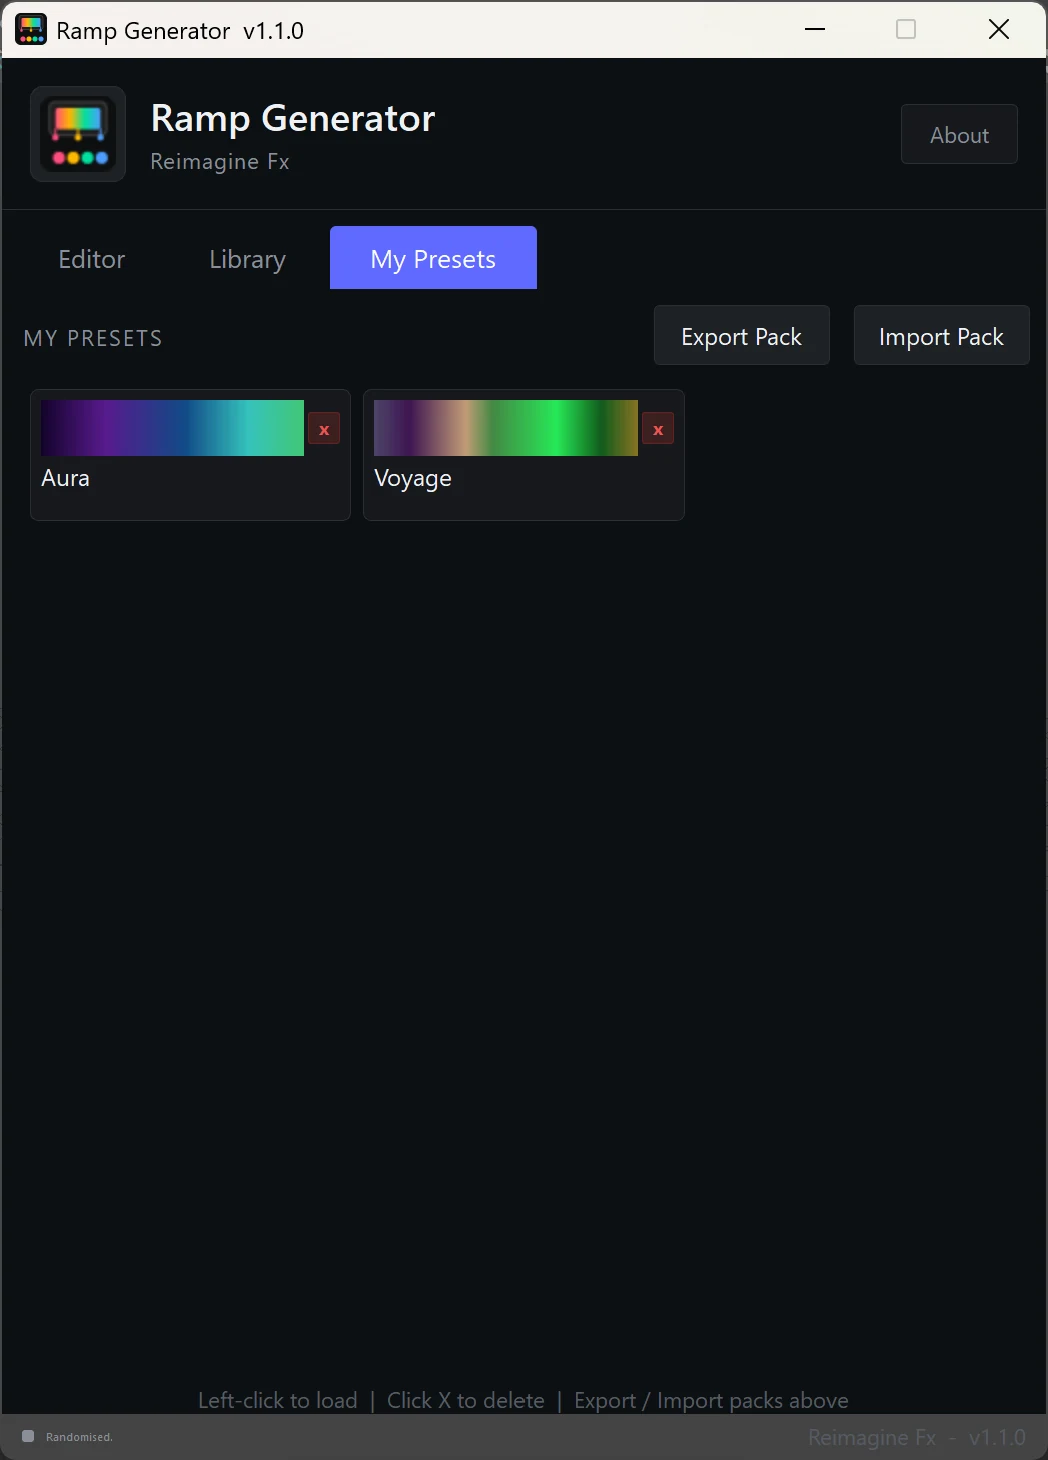Switch to the Editor tab
Viewport: 1048px width, 1460px height.
pyautogui.click(x=92, y=259)
